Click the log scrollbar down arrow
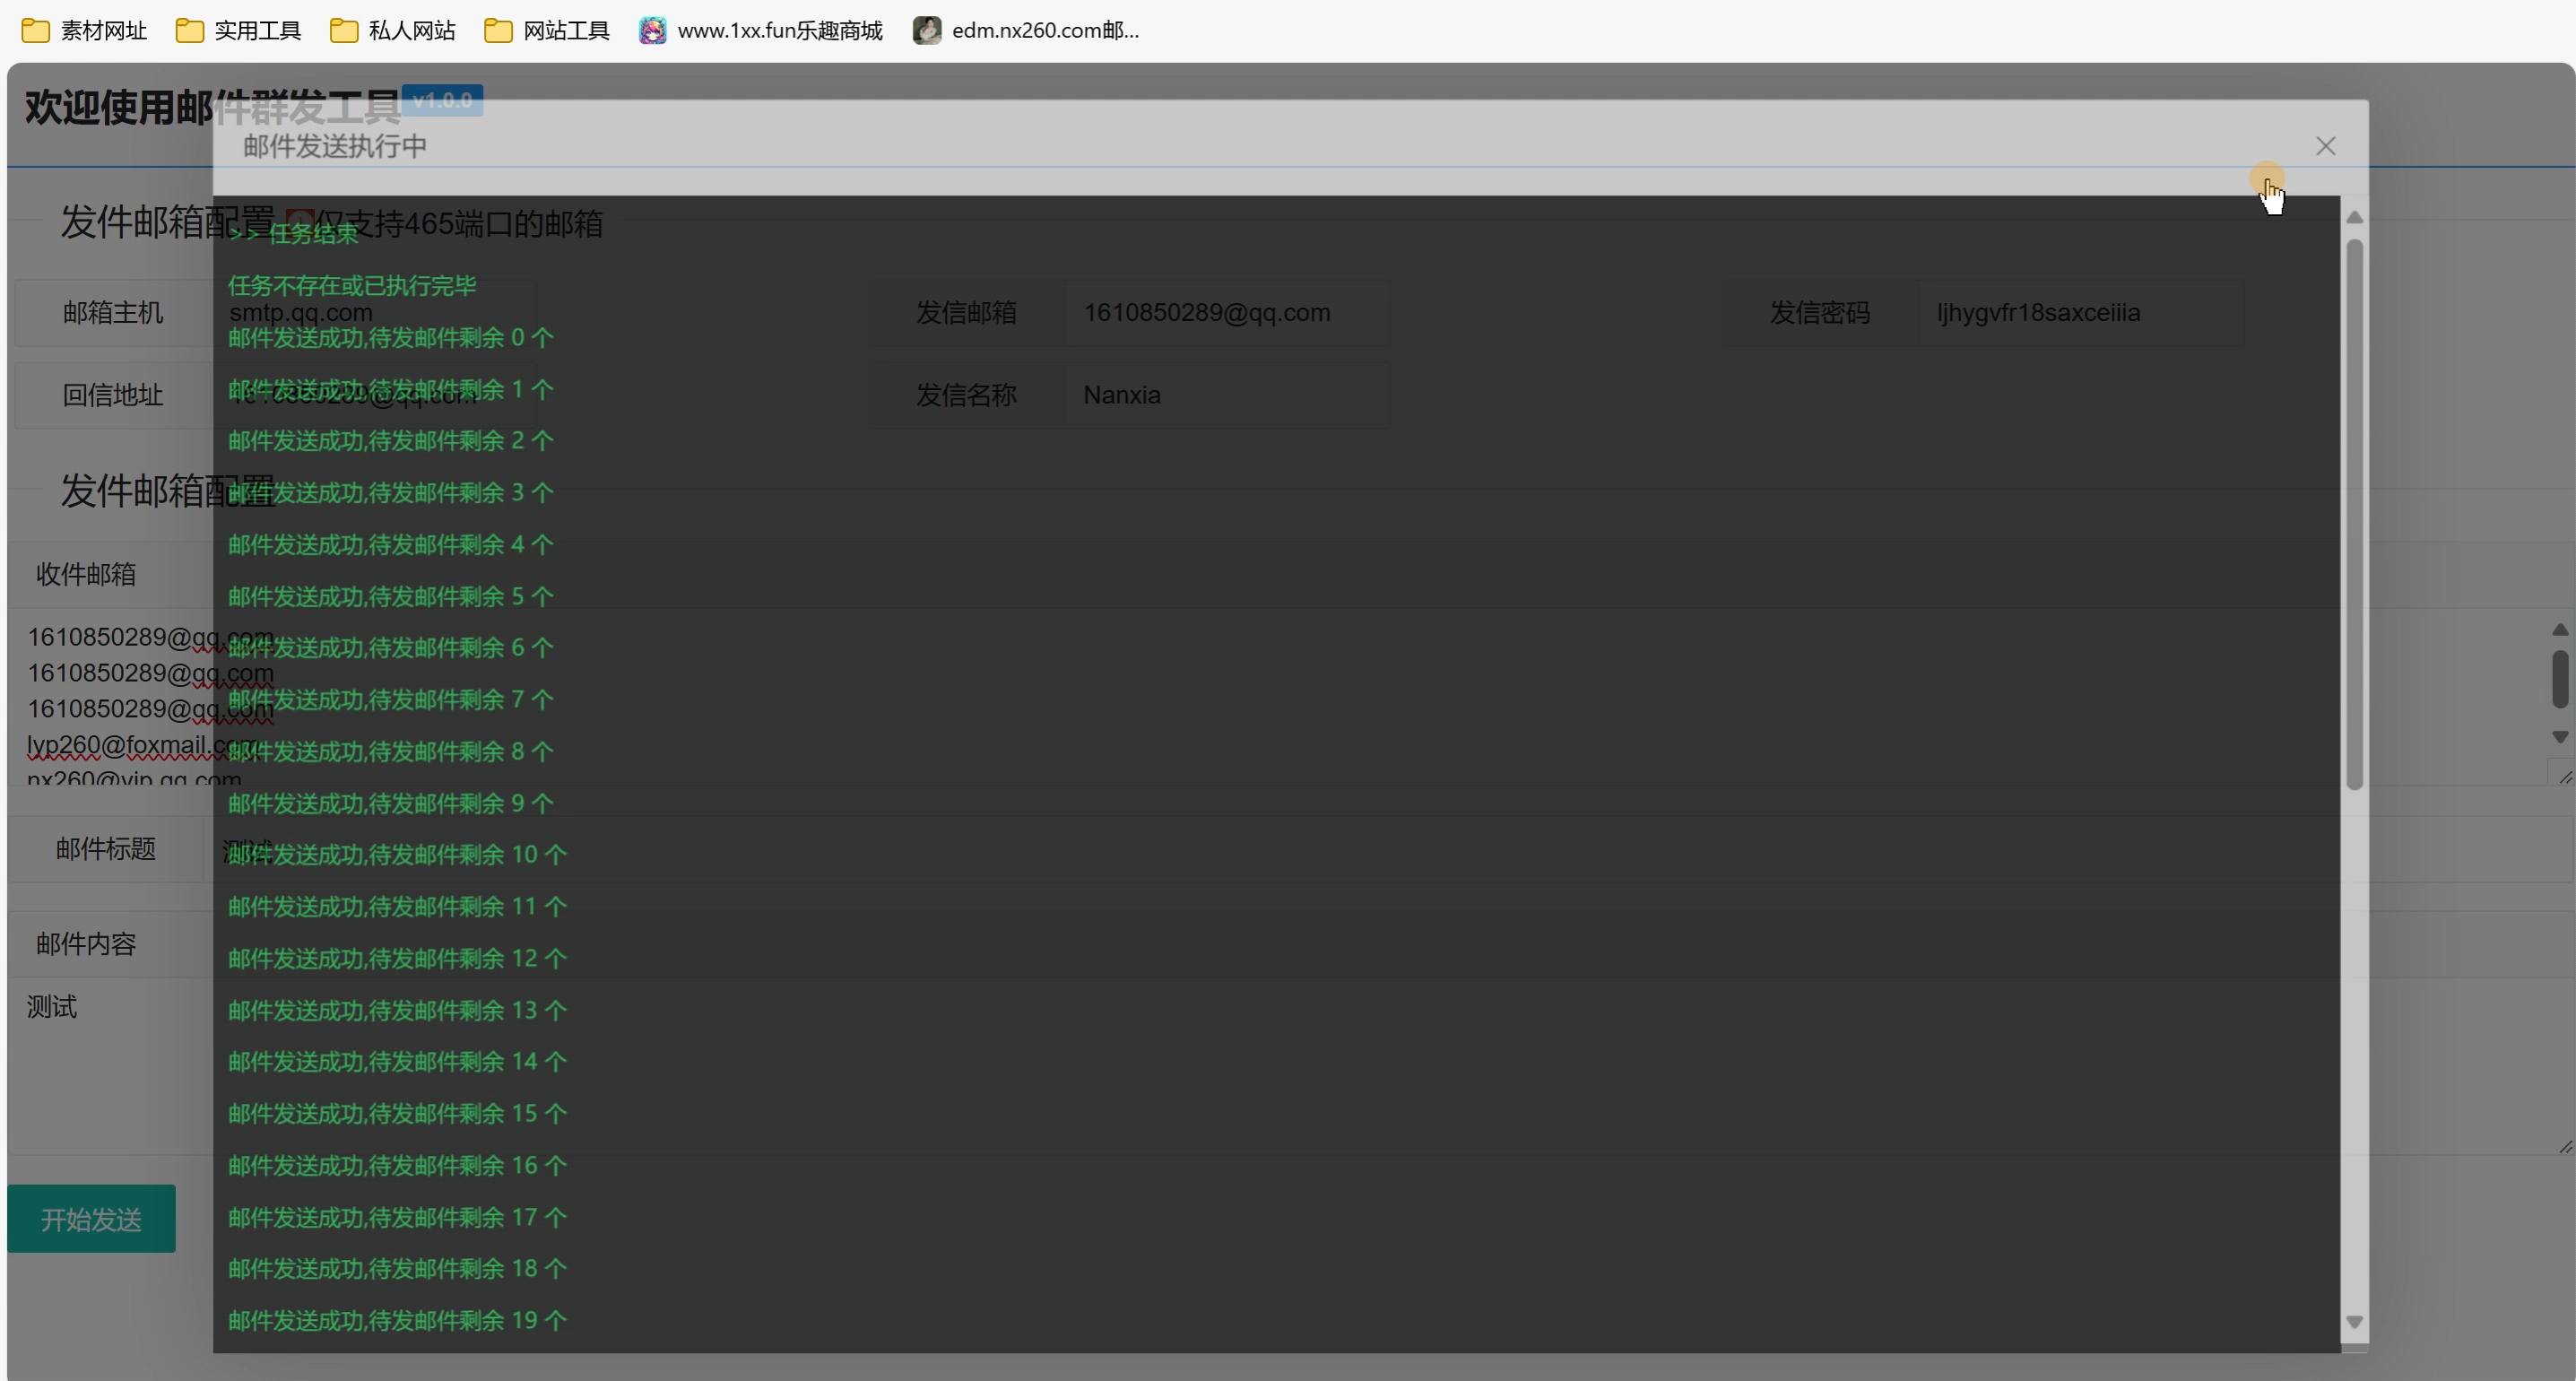The image size is (2576, 1381). pos(2354,1322)
